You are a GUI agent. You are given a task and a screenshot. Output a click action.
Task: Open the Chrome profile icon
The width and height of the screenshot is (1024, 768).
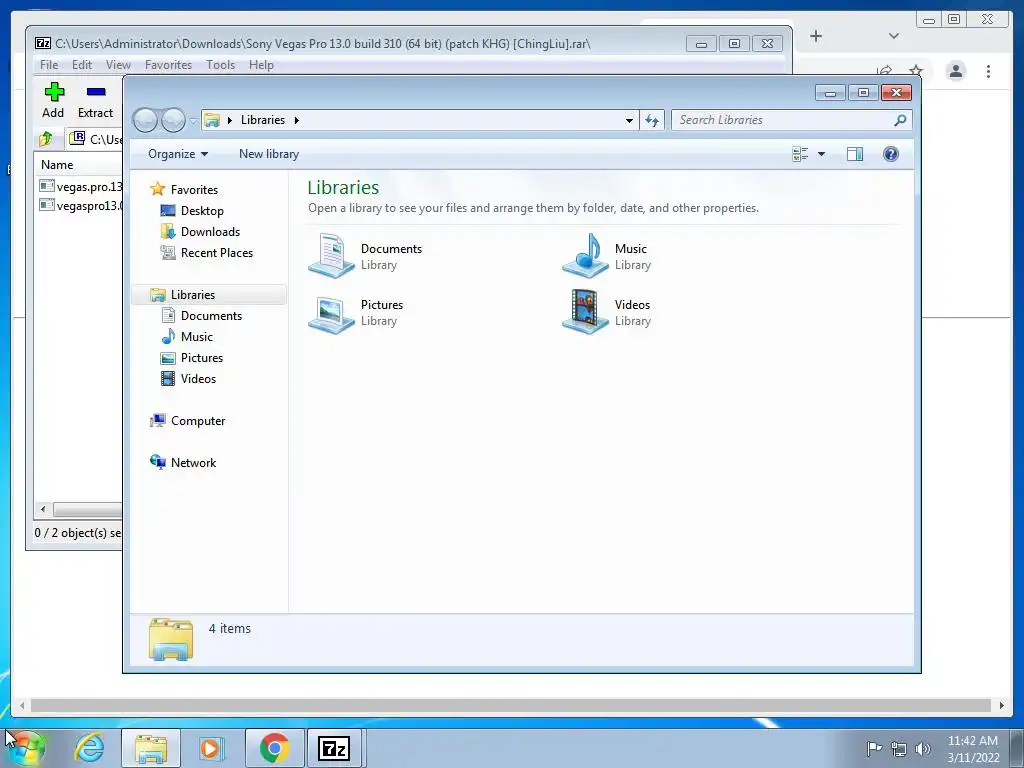coord(956,71)
